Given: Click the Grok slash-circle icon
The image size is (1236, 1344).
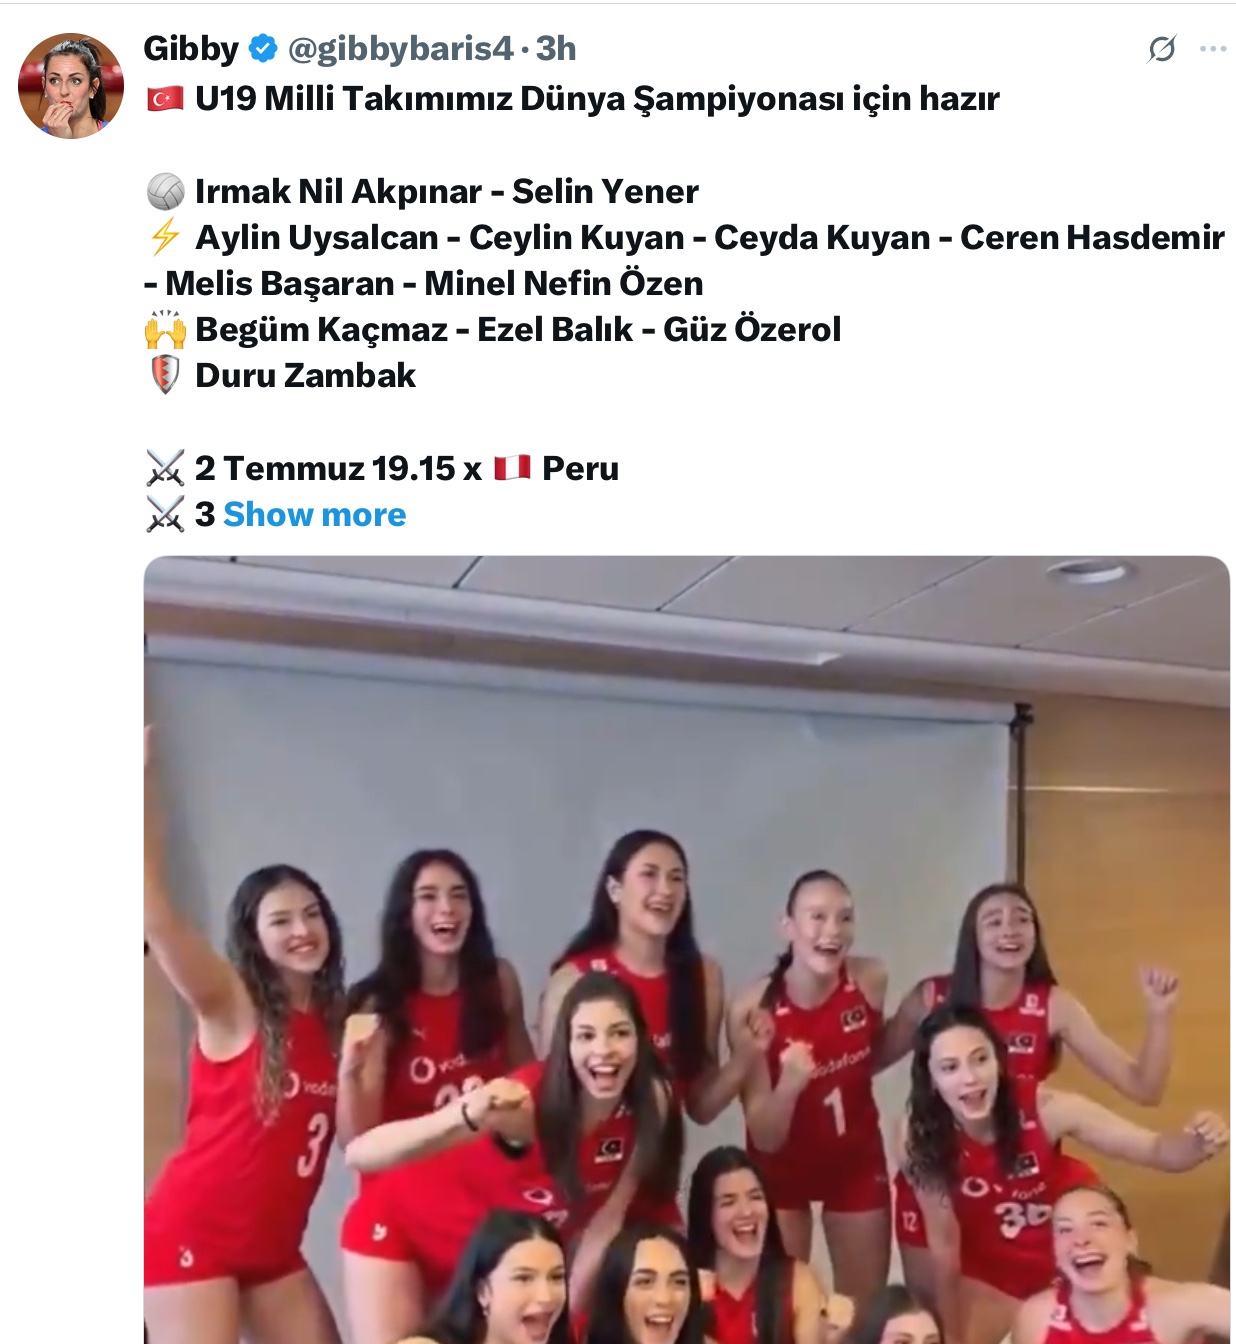Looking at the screenshot, I should coord(1162,49).
